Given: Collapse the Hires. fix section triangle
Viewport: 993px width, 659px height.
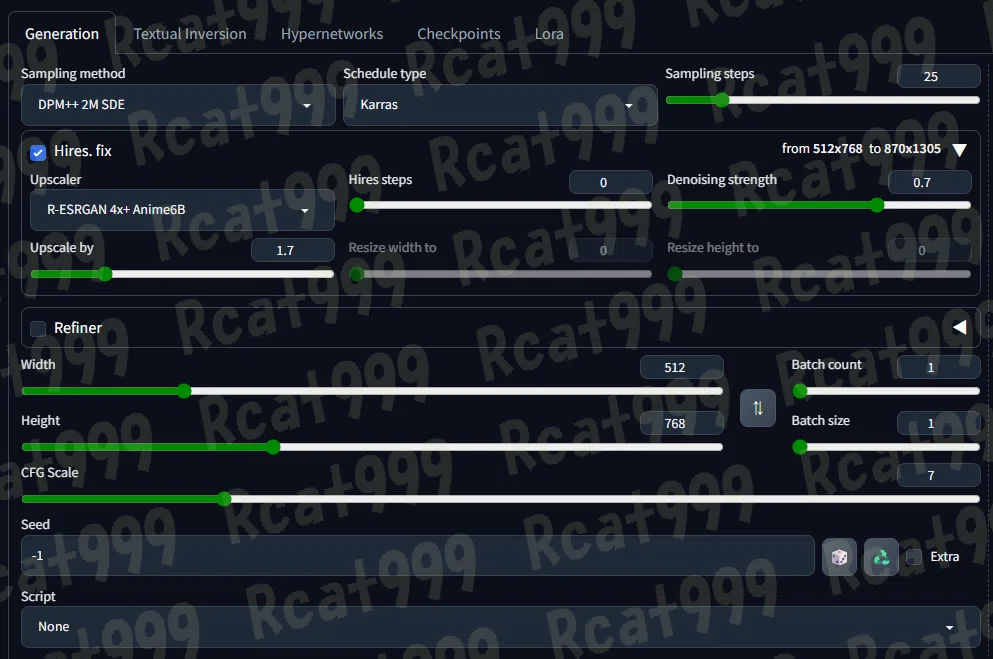Looking at the screenshot, I should (x=959, y=149).
